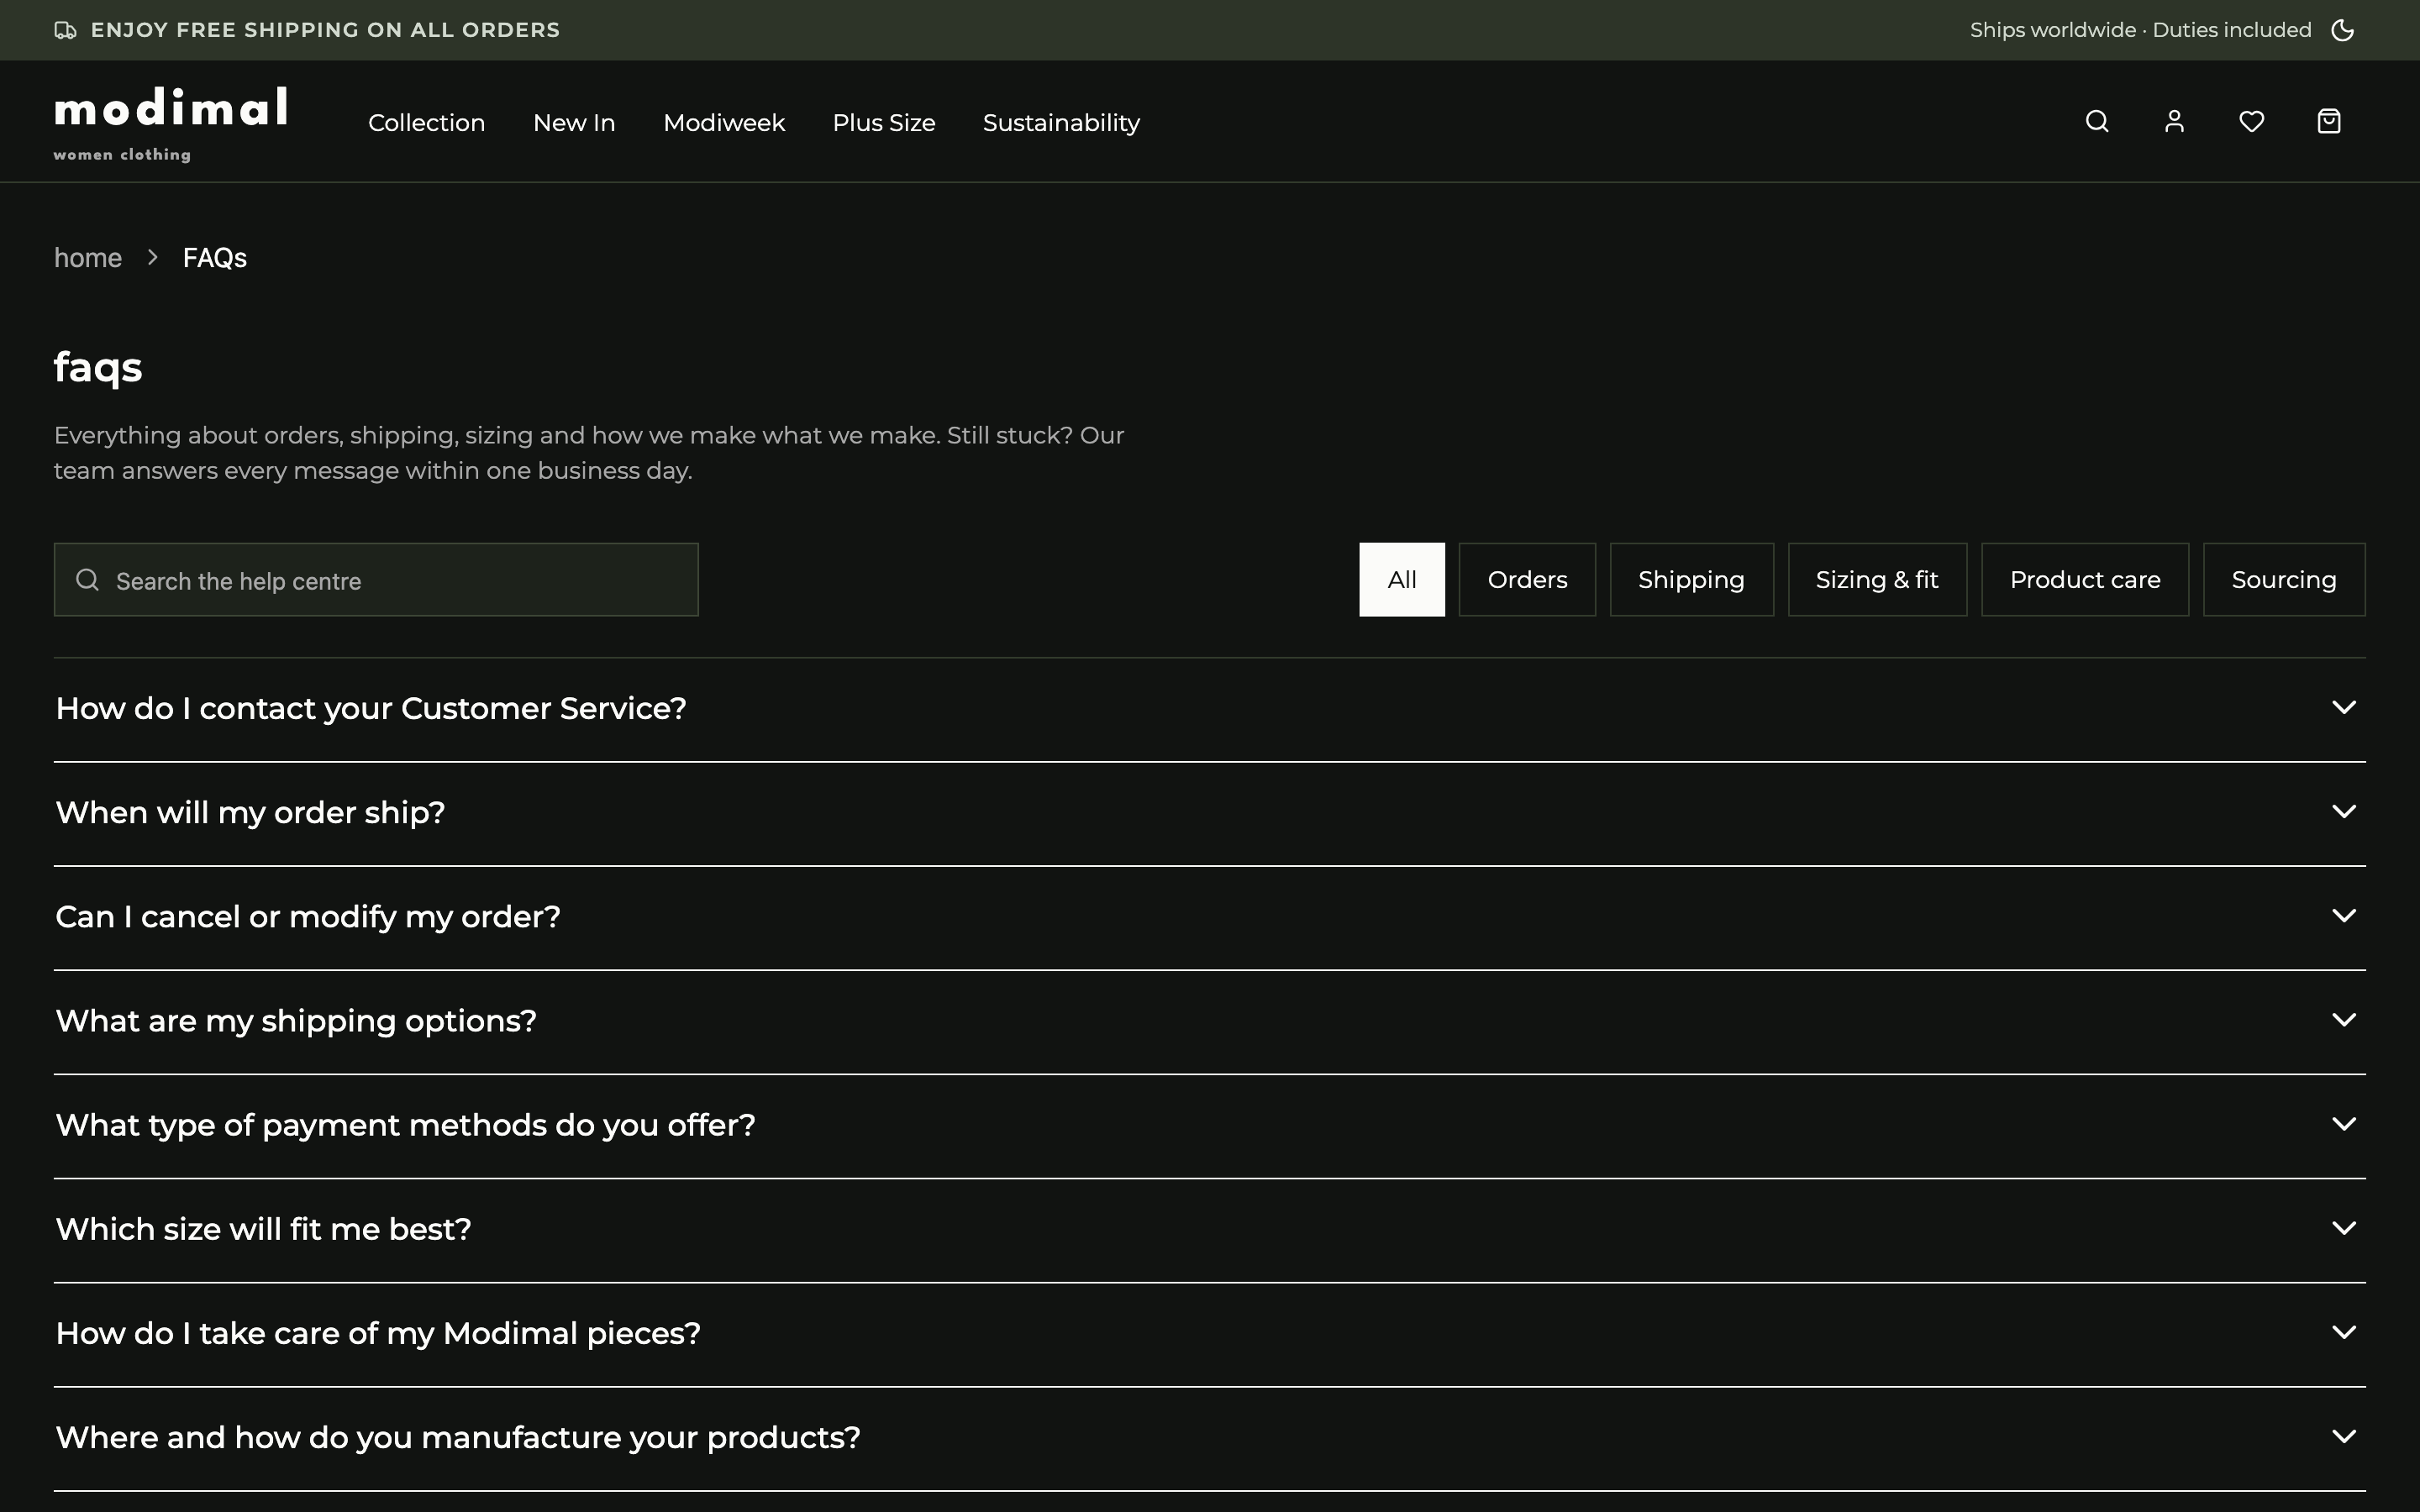Screen dimensions: 2420x1512
Task: Open the Sustainability menu
Action: [1061, 123]
